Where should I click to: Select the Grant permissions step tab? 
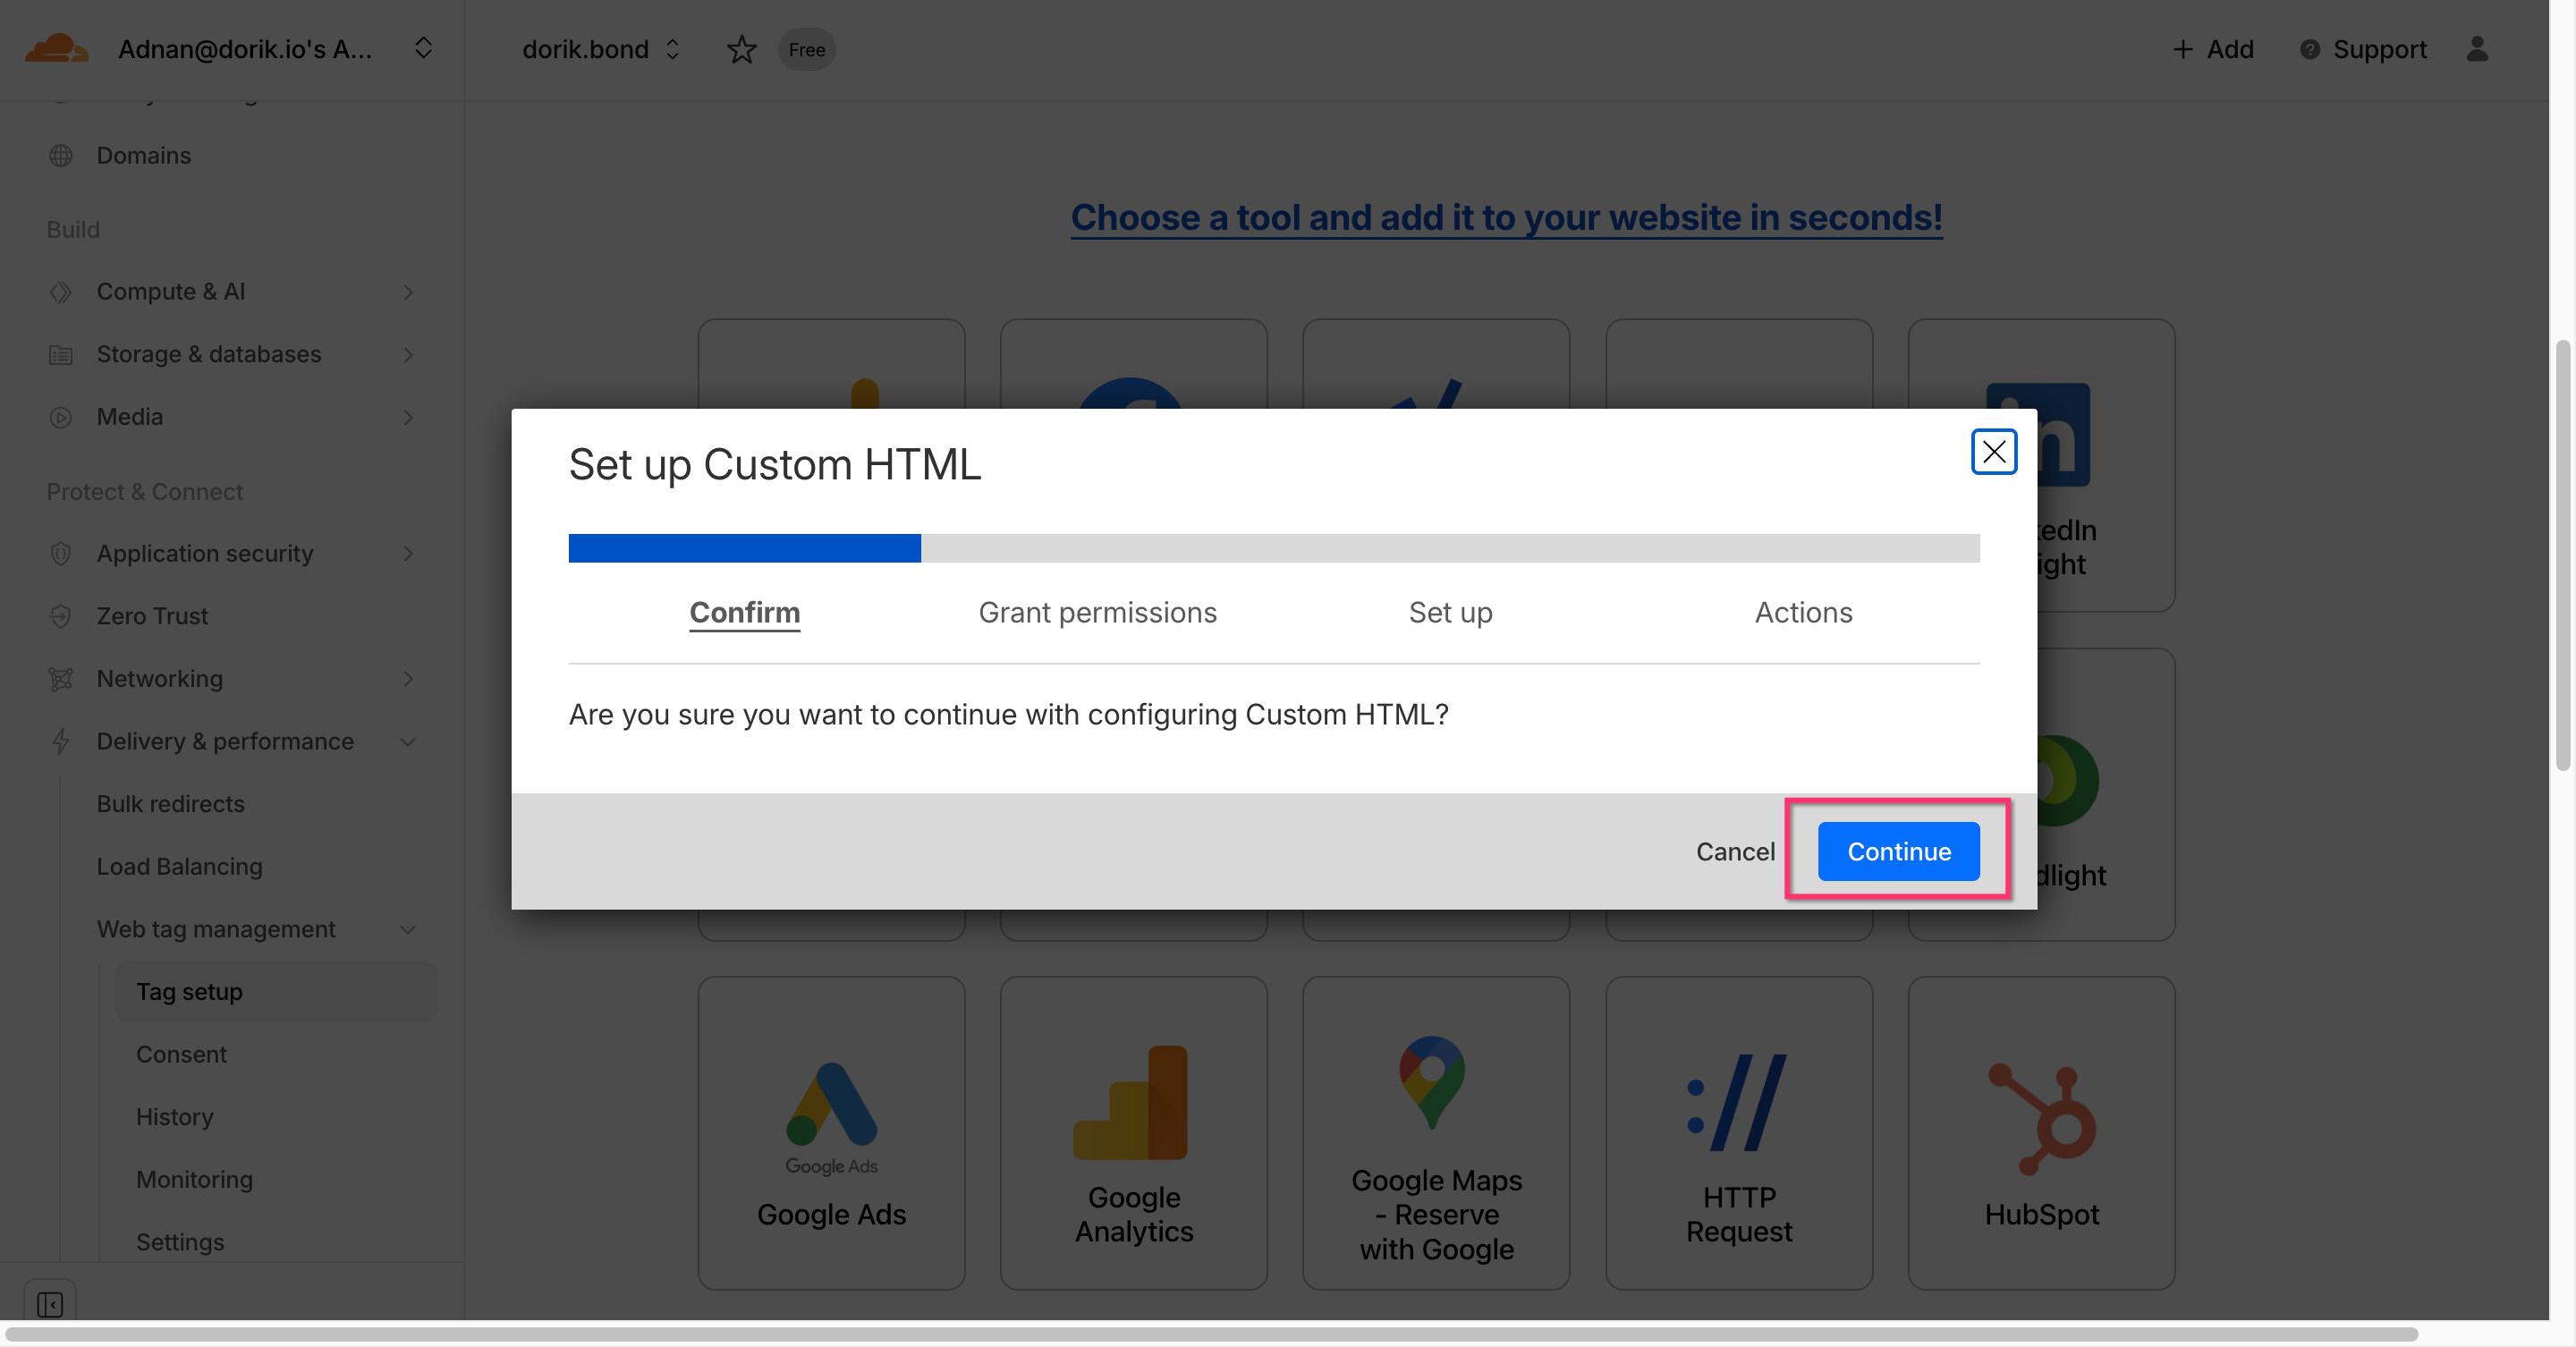point(1097,612)
